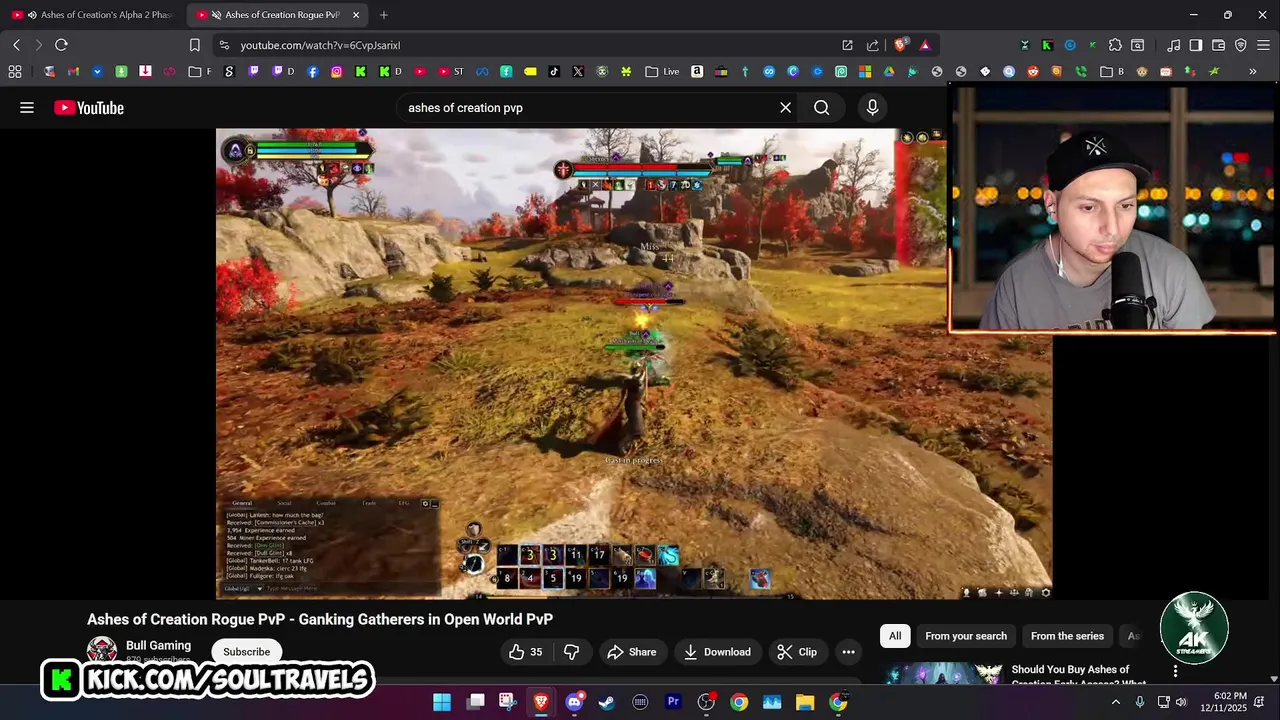Open the browser main menu
The width and height of the screenshot is (1280, 720).
point(1263,45)
